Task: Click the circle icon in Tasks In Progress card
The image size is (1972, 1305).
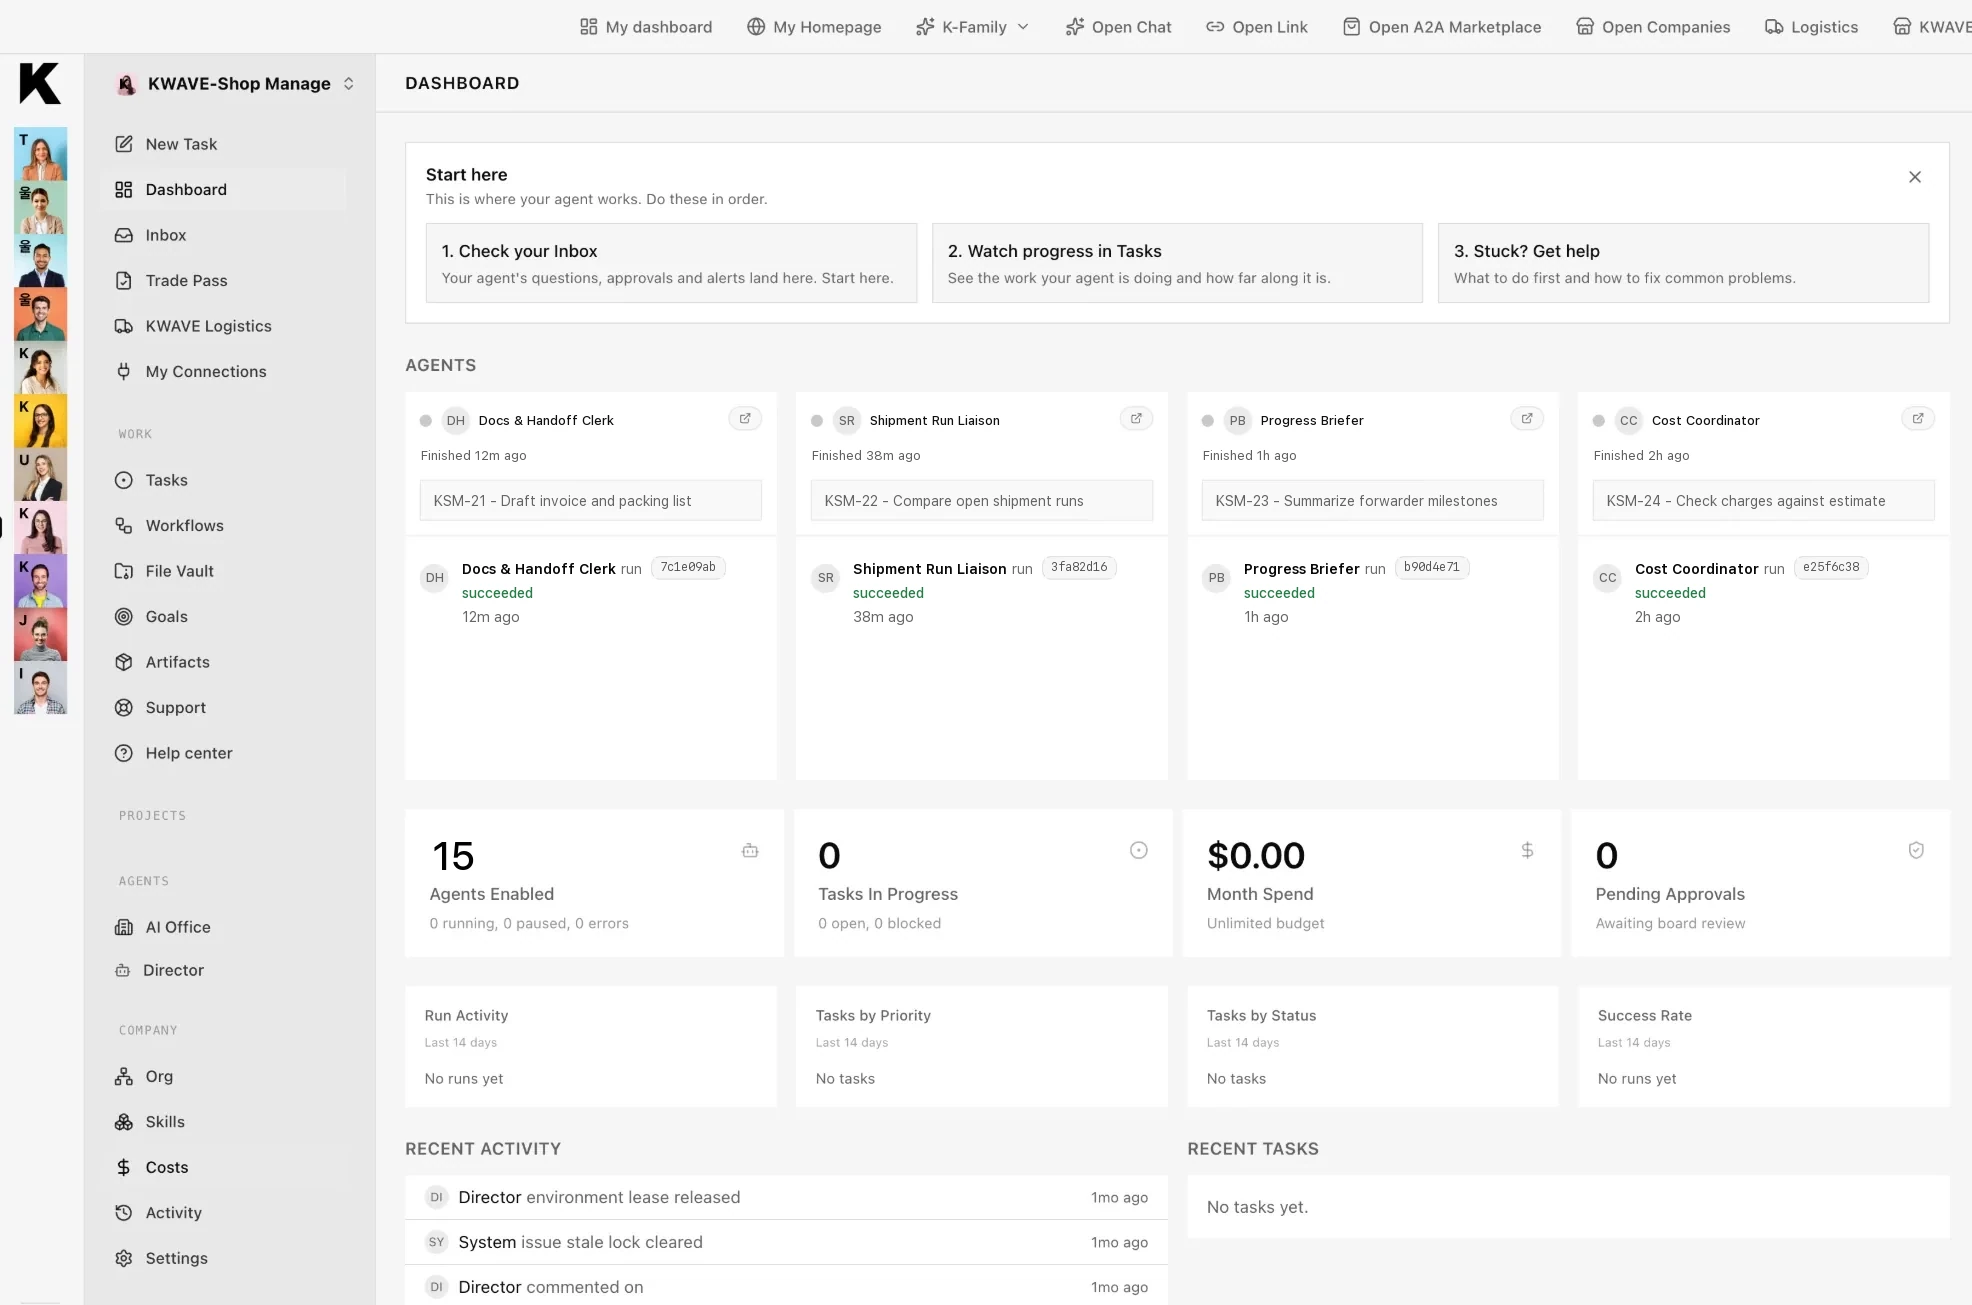Action: pyautogui.click(x=1139, y=850)
